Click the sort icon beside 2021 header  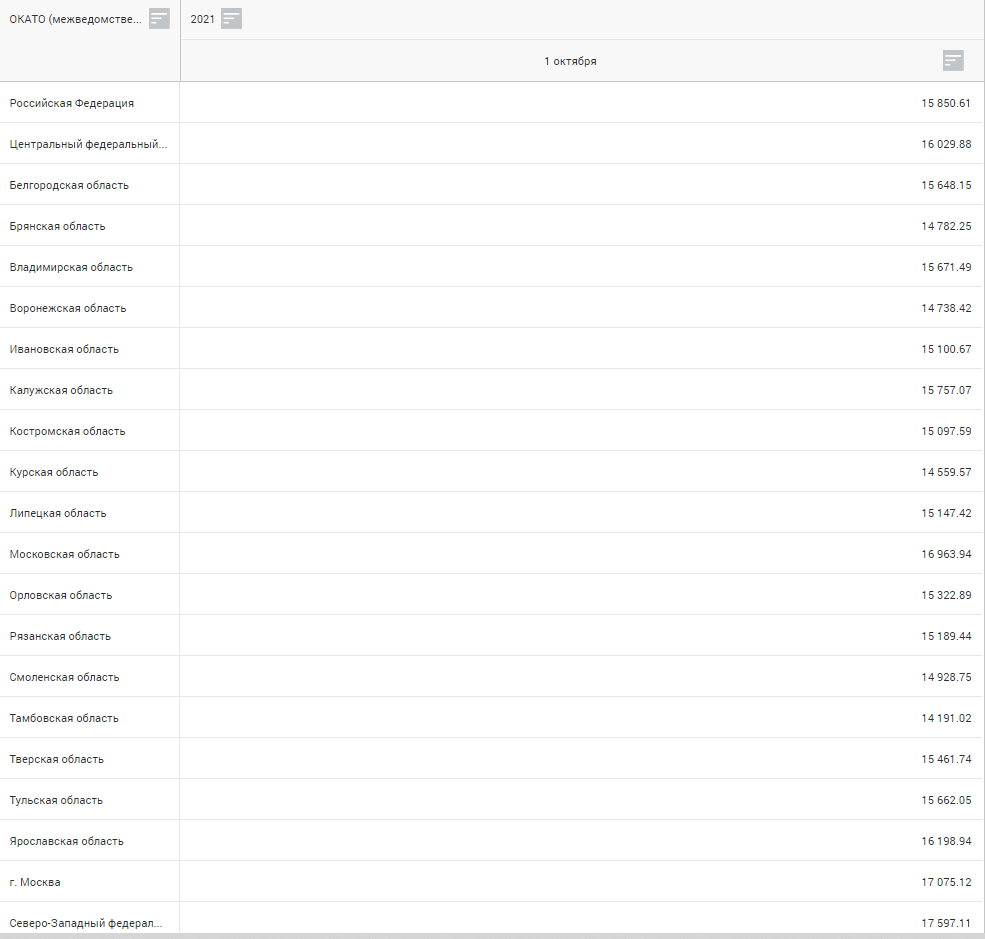coord(231,18)
